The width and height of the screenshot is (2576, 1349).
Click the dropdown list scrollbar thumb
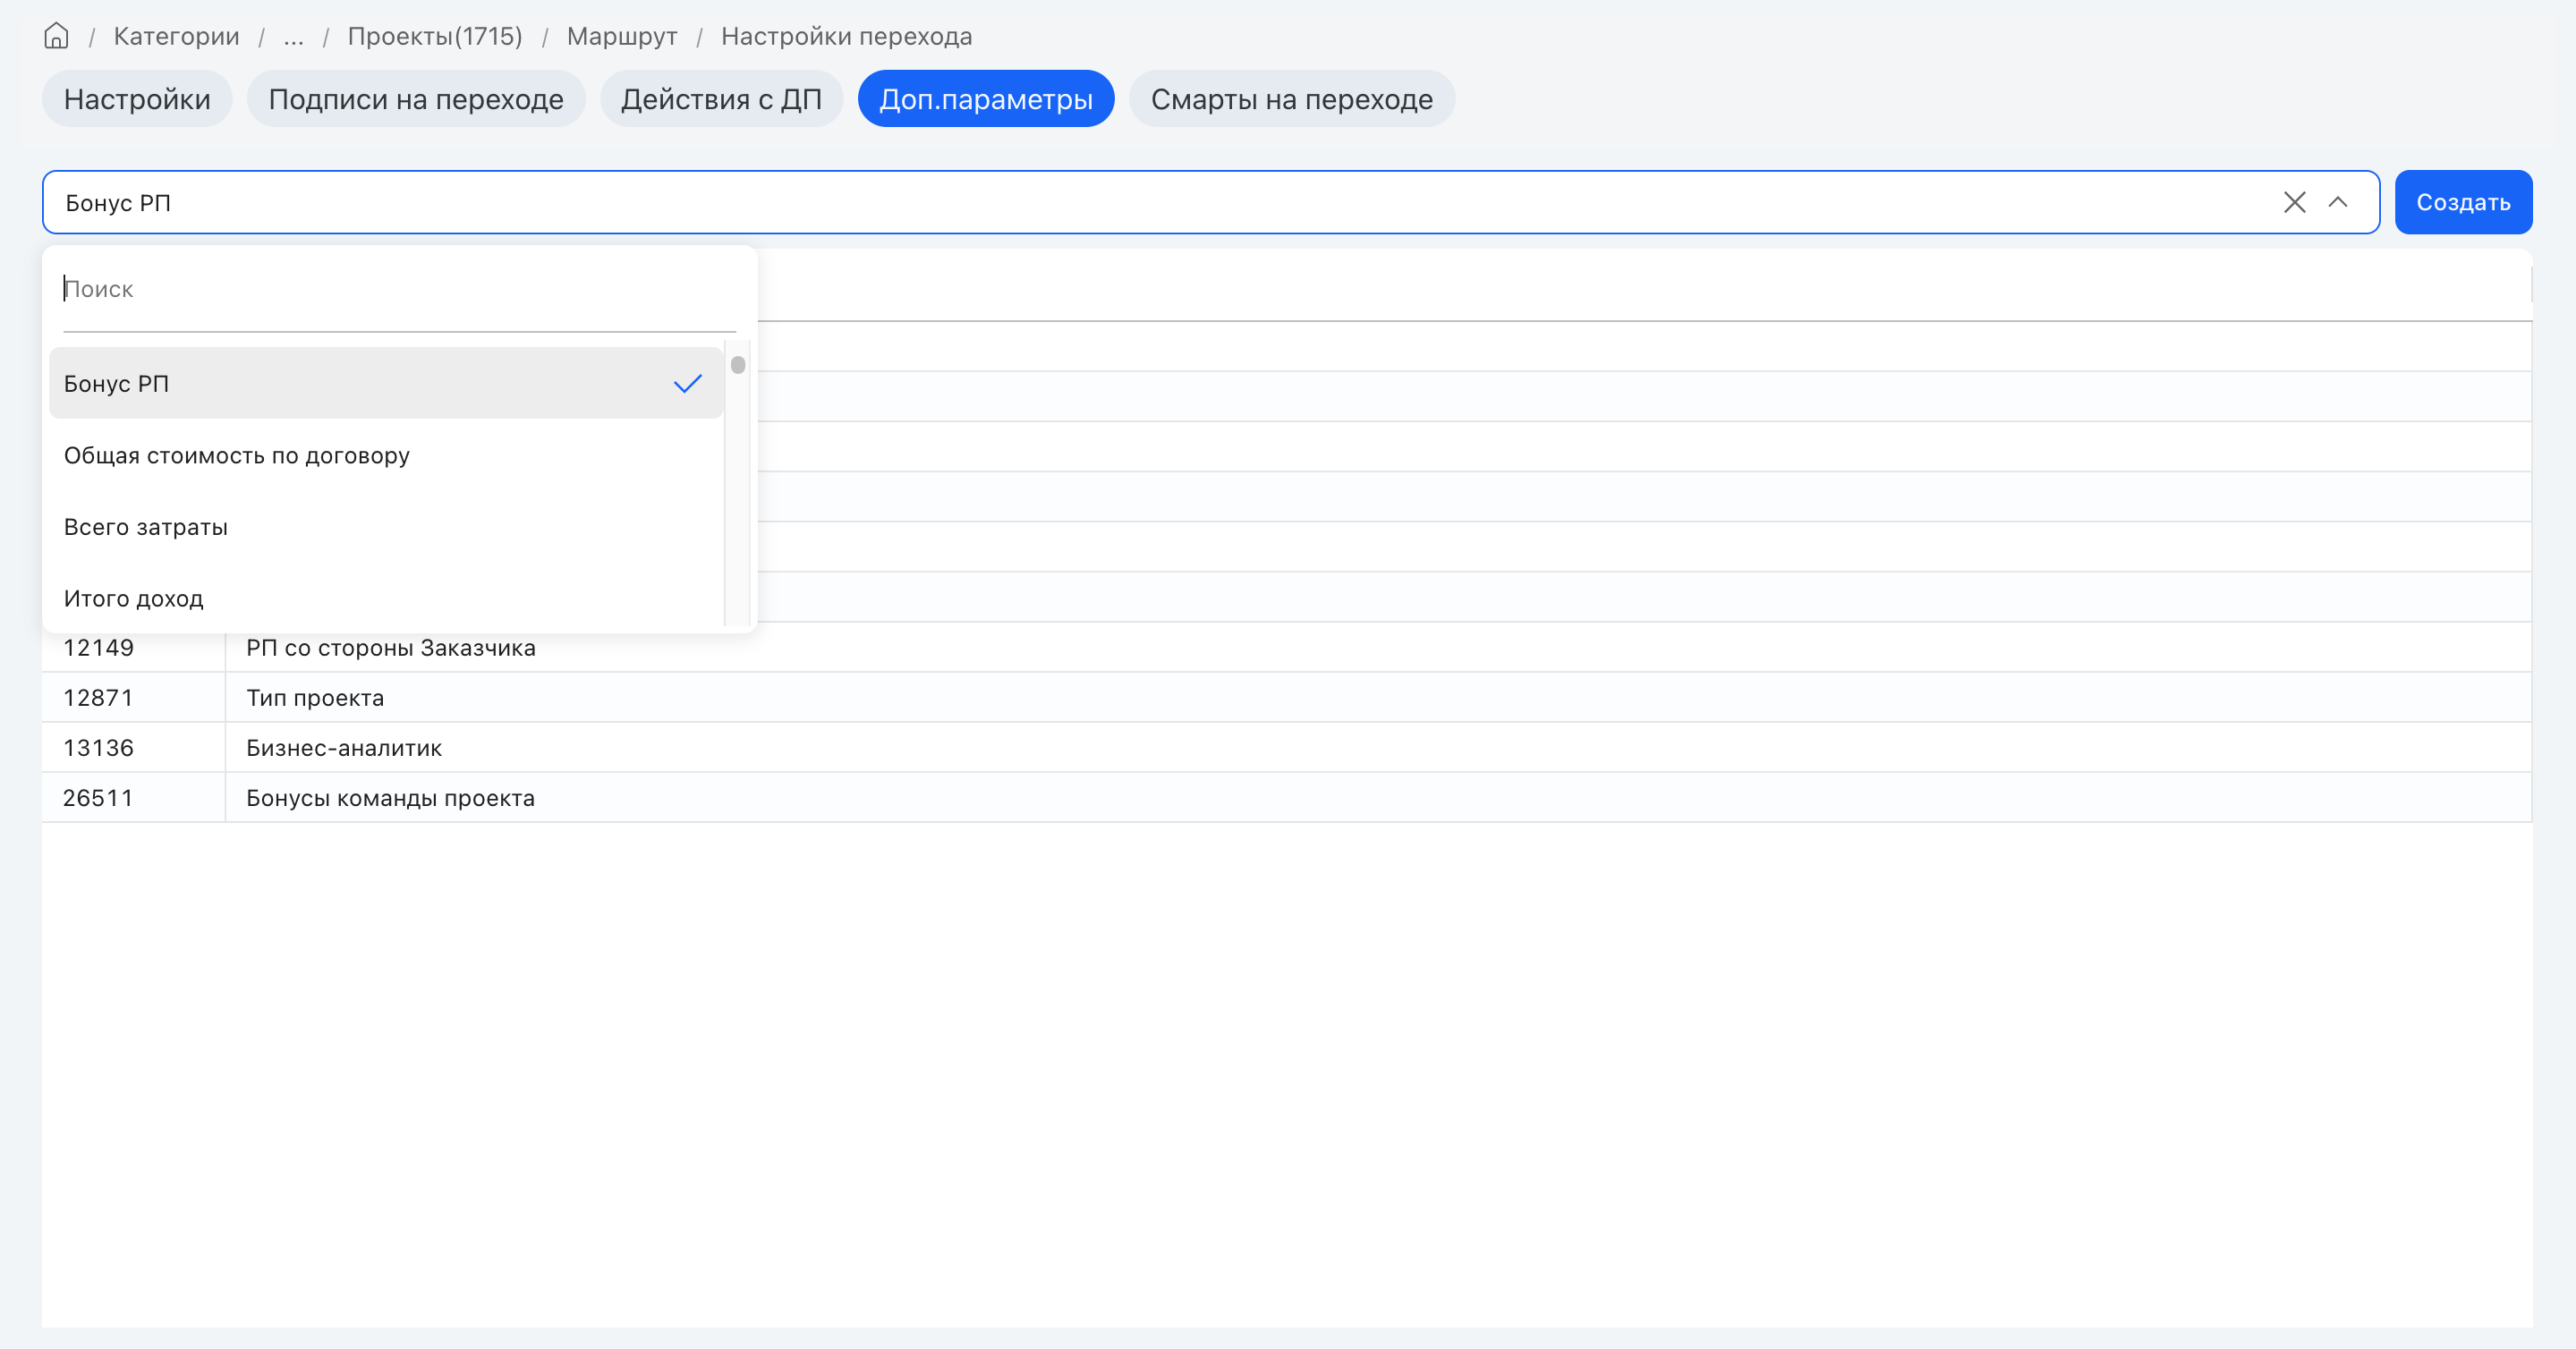tap(738, 365)
